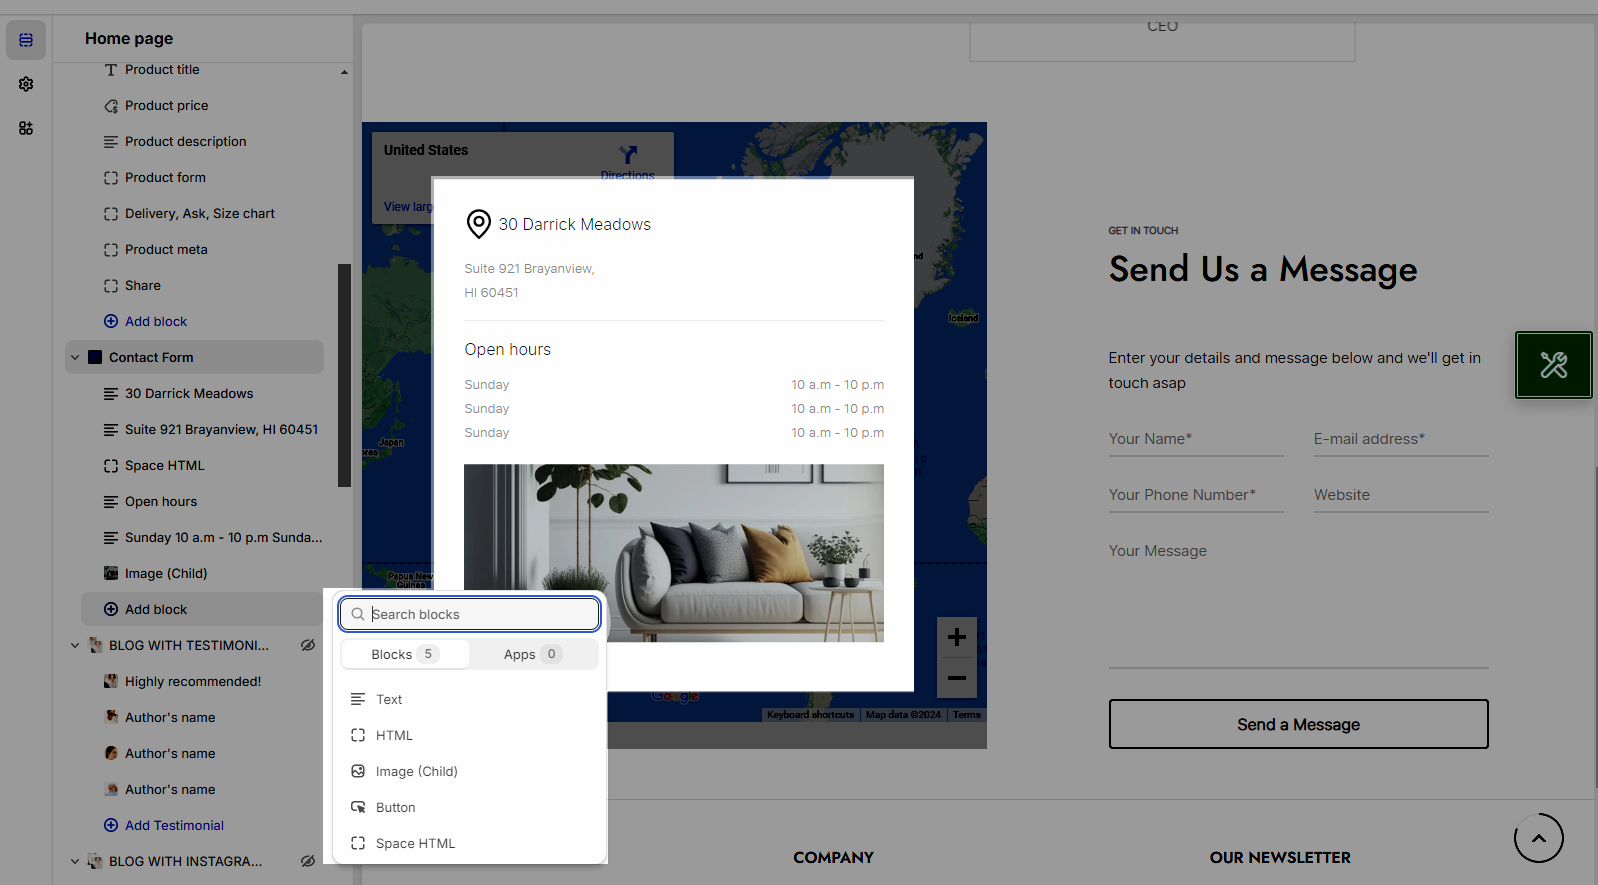Open the app embeds icon in left rail

[x=26, y=128]
